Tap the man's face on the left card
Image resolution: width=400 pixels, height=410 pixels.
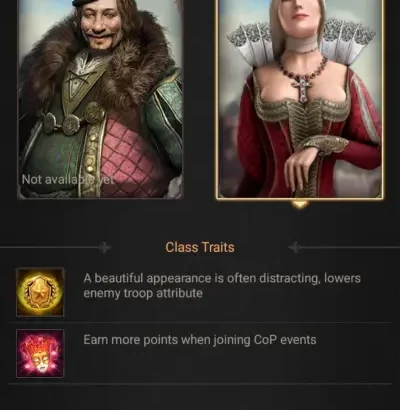point(99,25)
